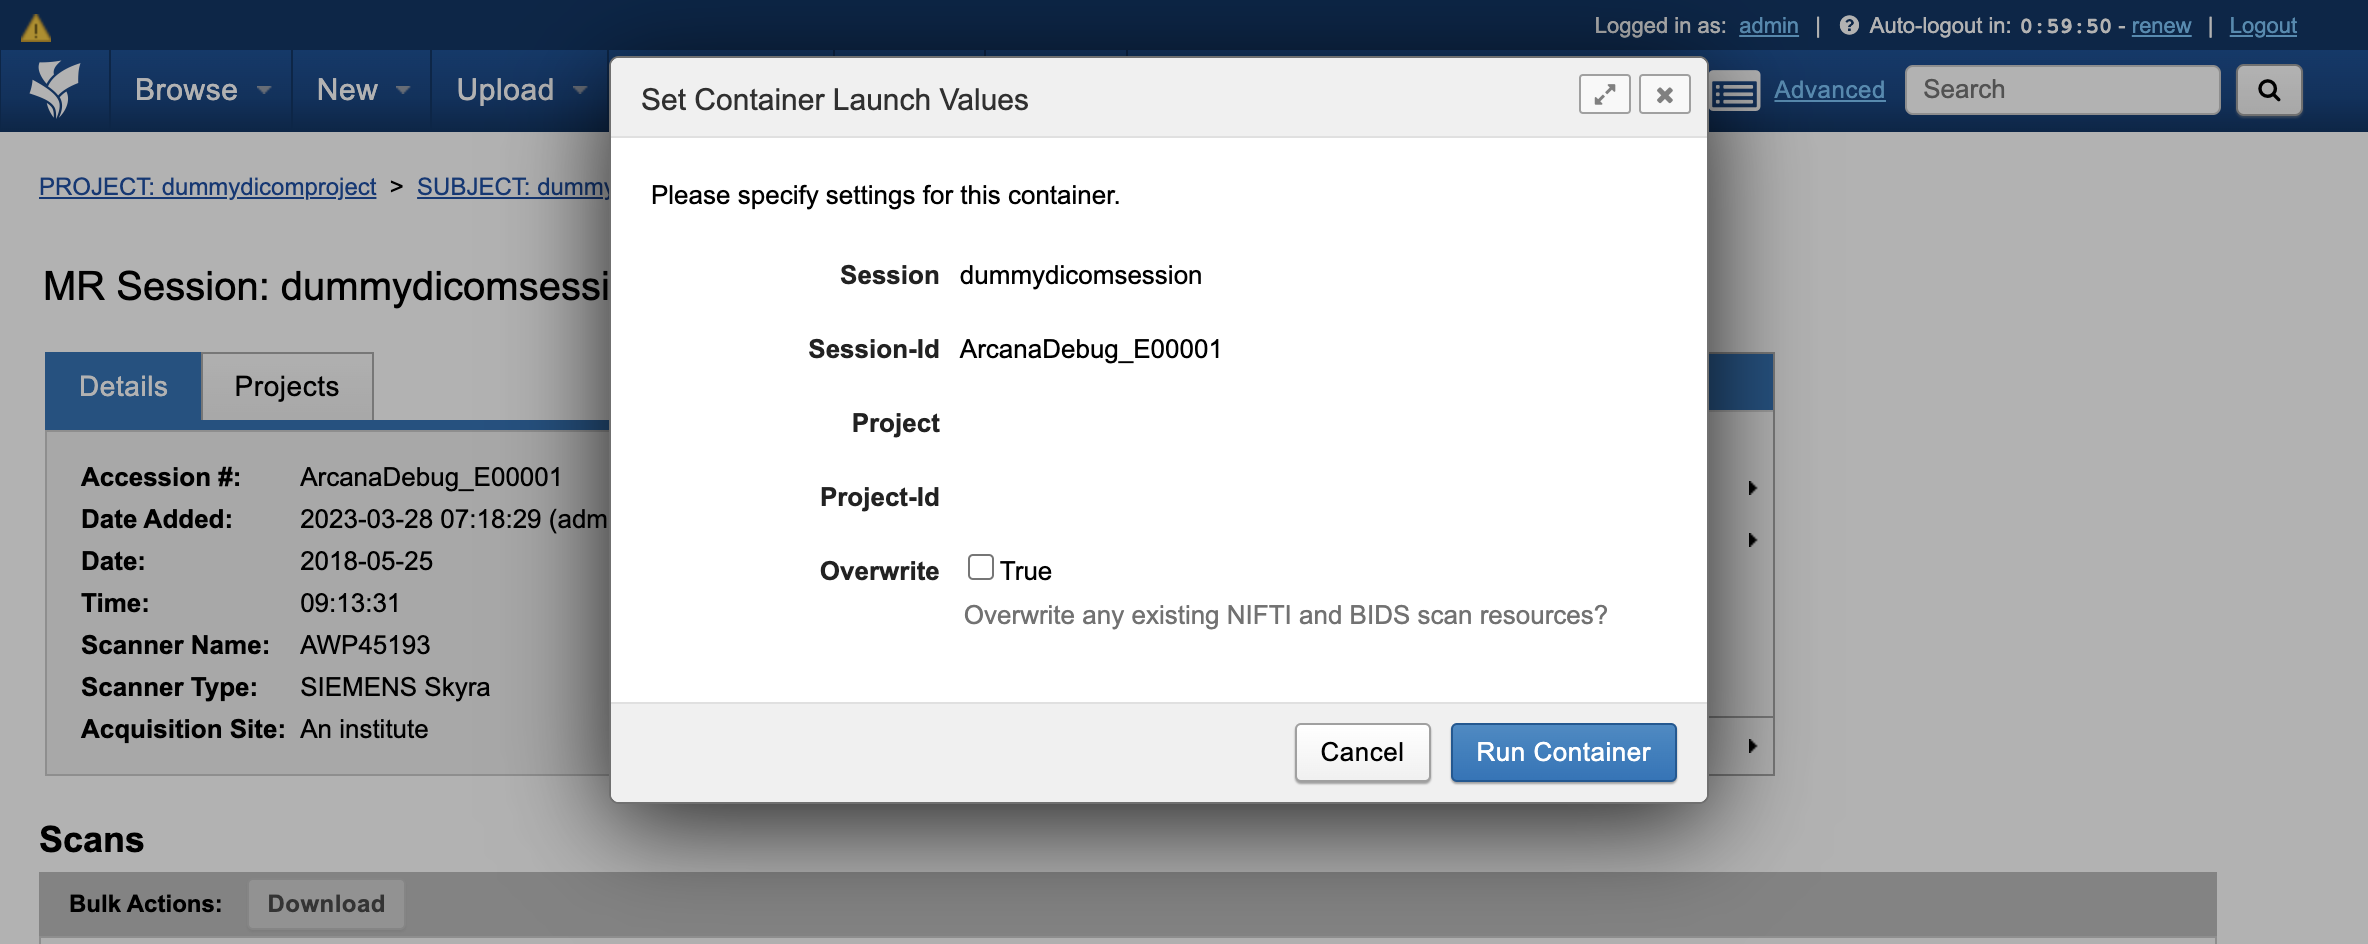Close the Set Container Launch Values dialog
The height and width of the screenshot is (944, 2368).
pyautogui.click(x=1664, y=94)
